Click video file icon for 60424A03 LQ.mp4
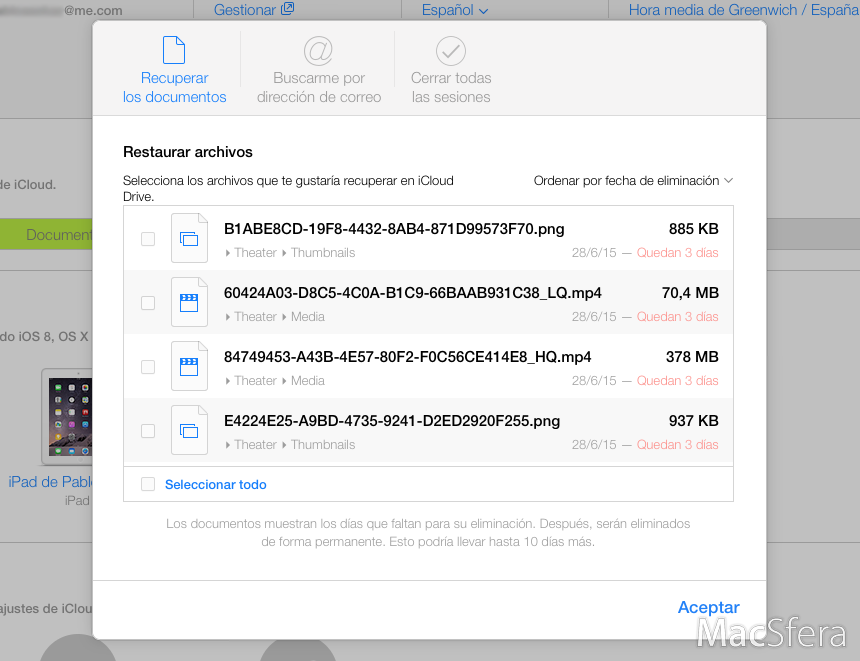This screenshot has width=860, height=661. pyautogui.click(x=189, y=302)
